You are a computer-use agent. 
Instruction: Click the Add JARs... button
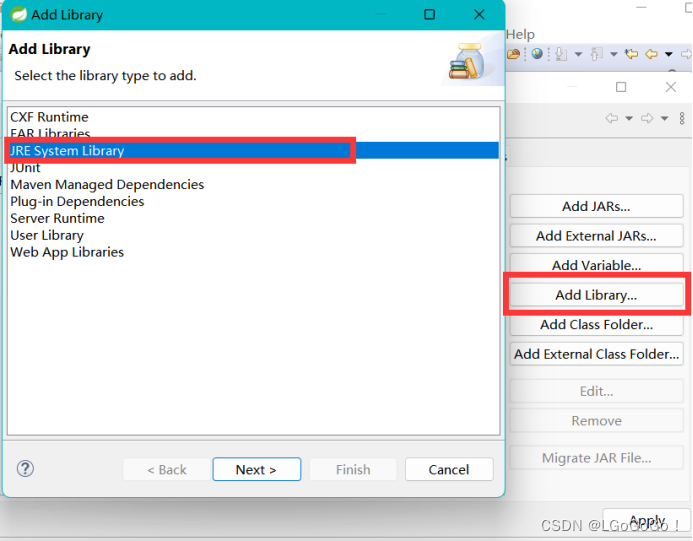click(x=596, y=206)
